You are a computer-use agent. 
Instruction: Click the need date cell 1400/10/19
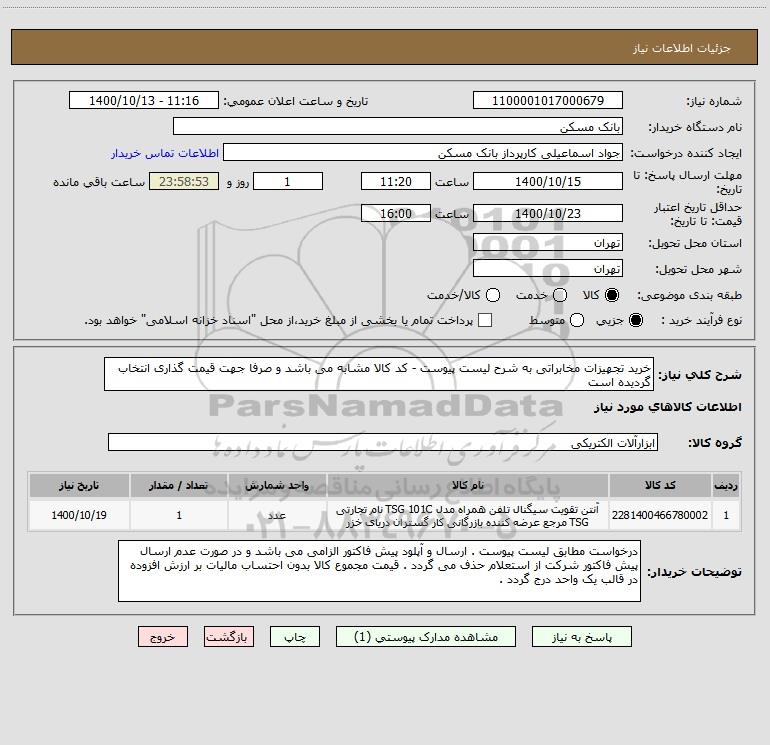(x=79, y=515)
